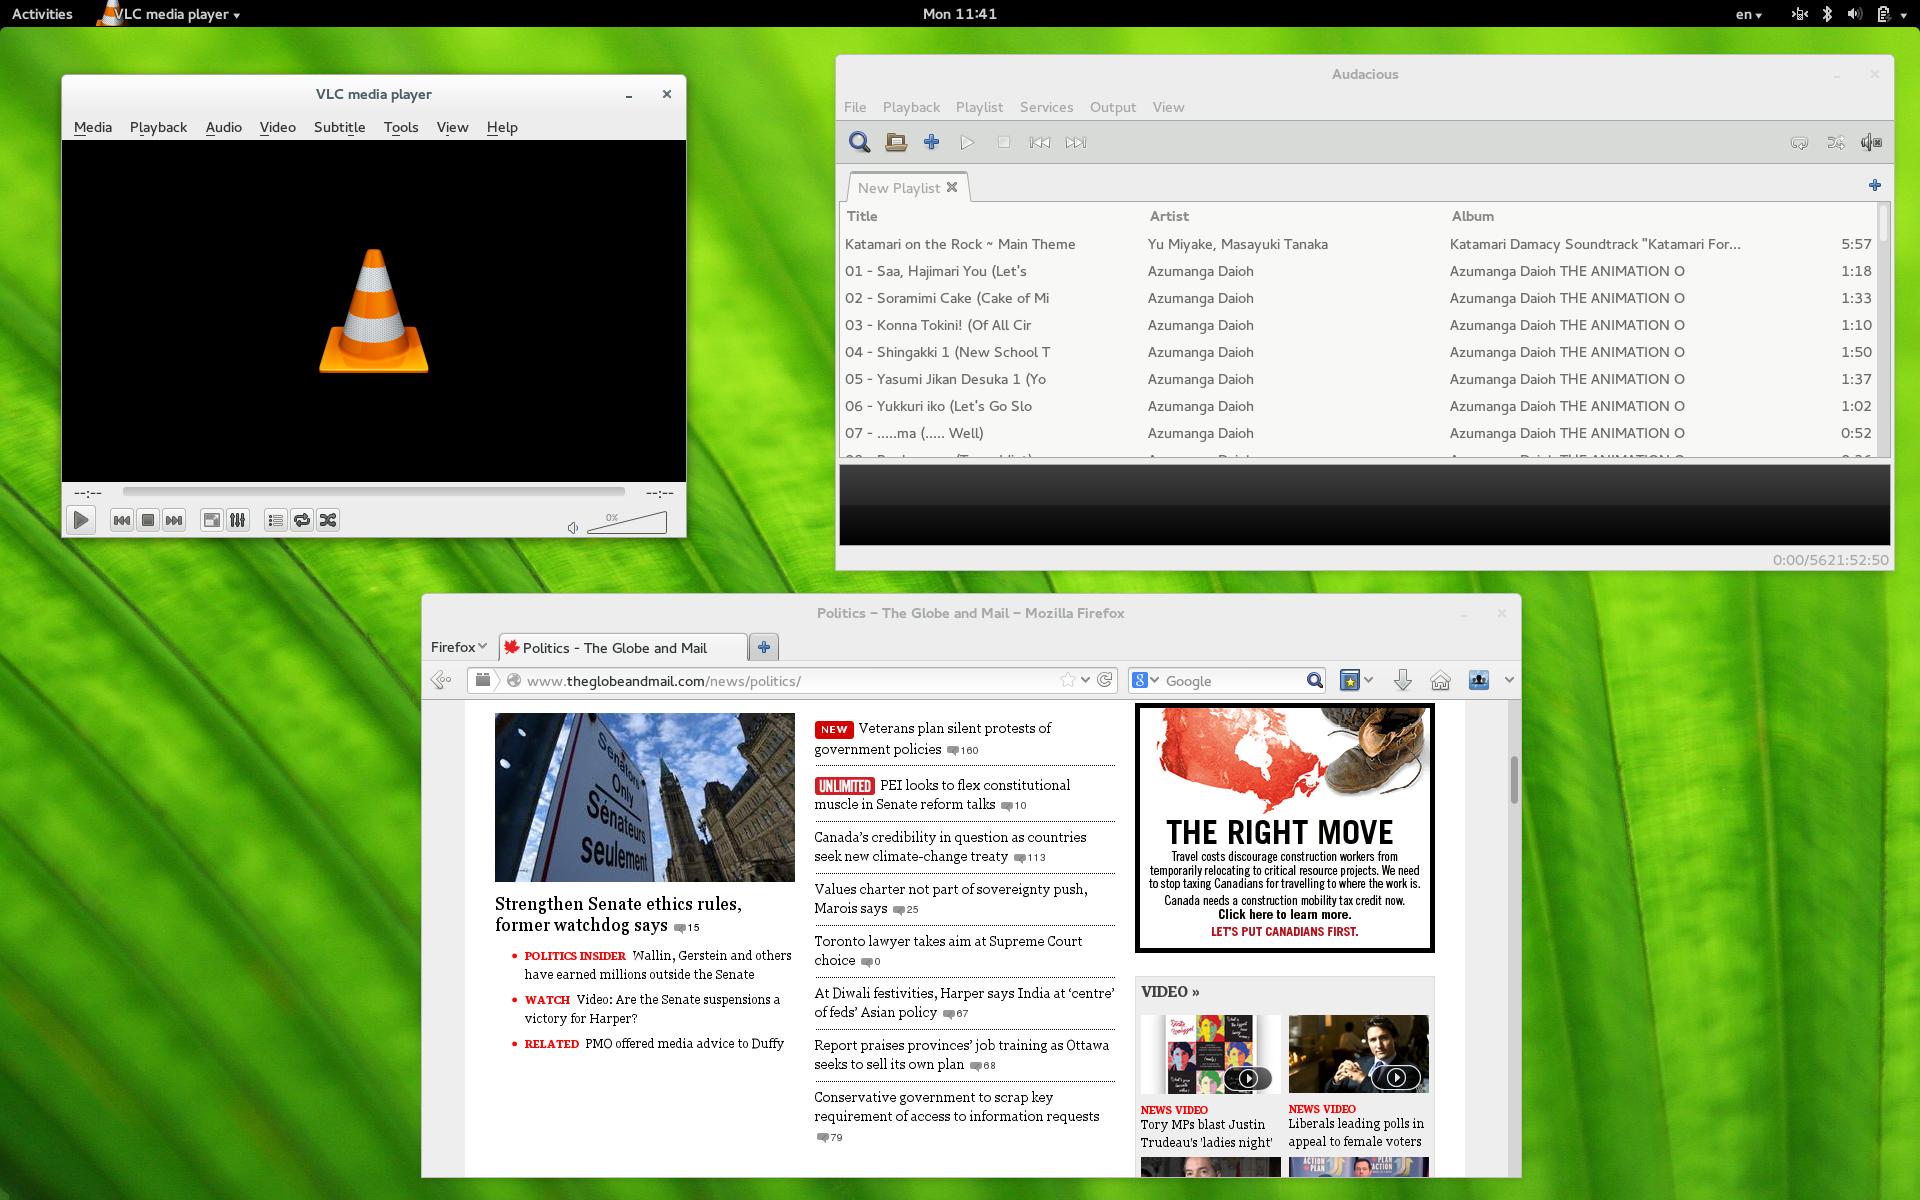Viewport: 1920px width, 1200px height.
Task: Select Katamari on the Rock track
Action: pos(1358,244)
